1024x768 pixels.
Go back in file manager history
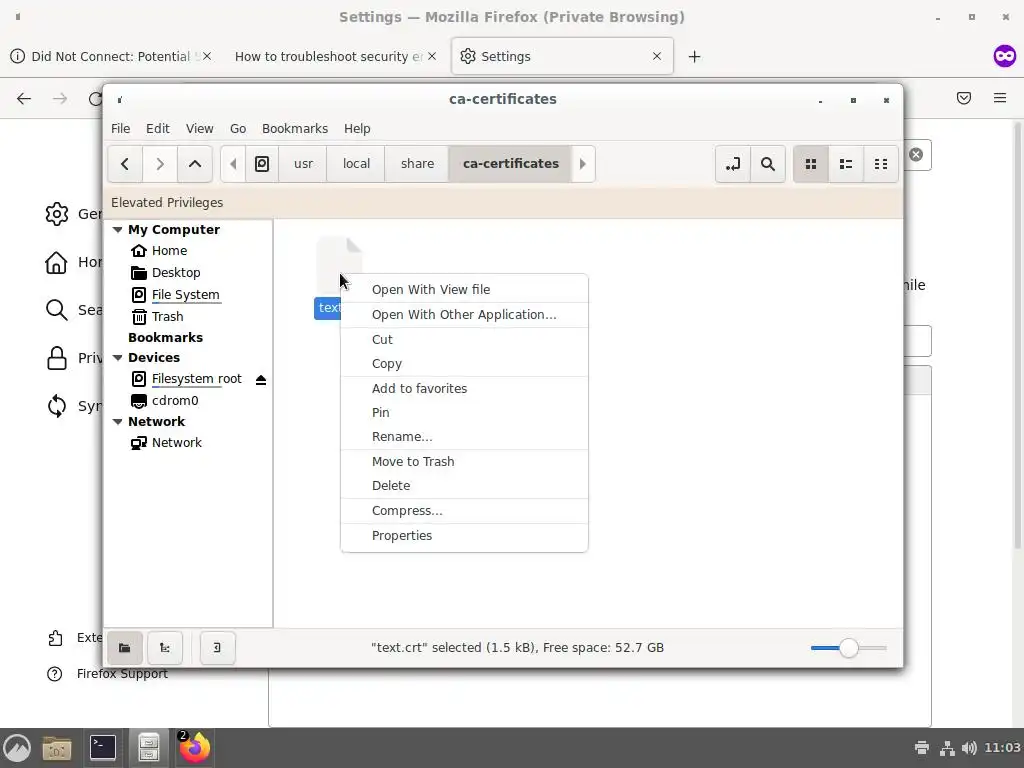125,164
